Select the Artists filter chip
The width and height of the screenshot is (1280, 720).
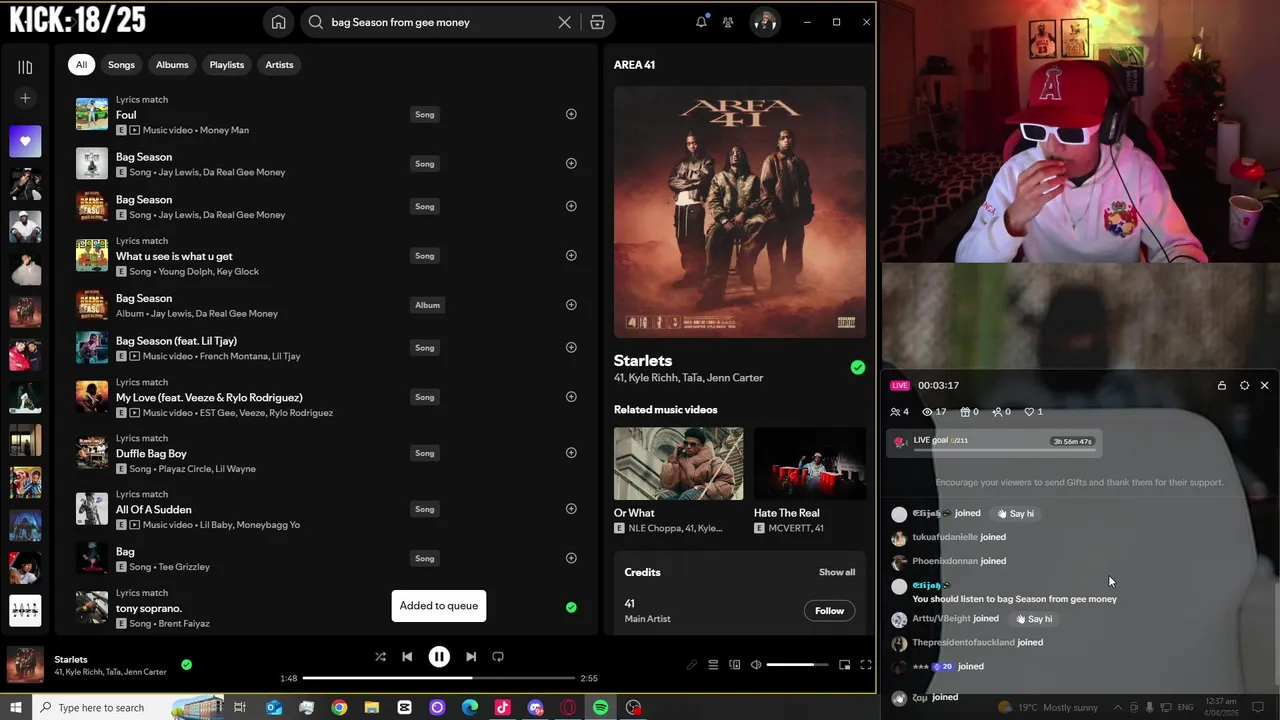click(x=279, y=65)
